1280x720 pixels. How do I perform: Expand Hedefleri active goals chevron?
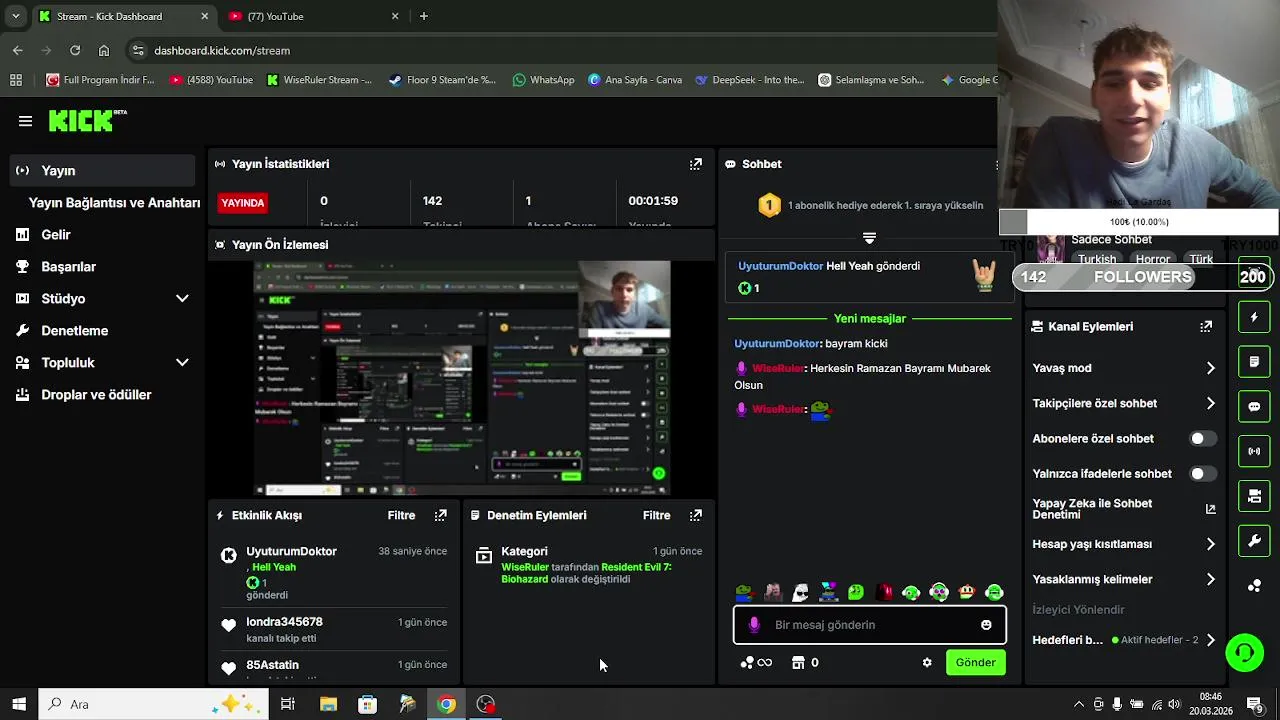tap(1210, 640)
